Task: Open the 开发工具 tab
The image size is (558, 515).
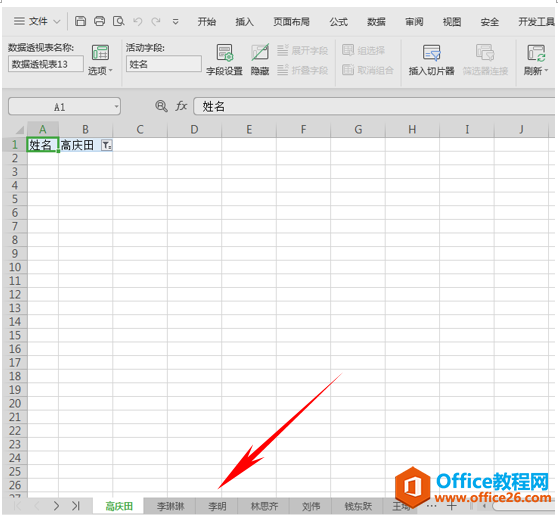Action: pos(536,22)
